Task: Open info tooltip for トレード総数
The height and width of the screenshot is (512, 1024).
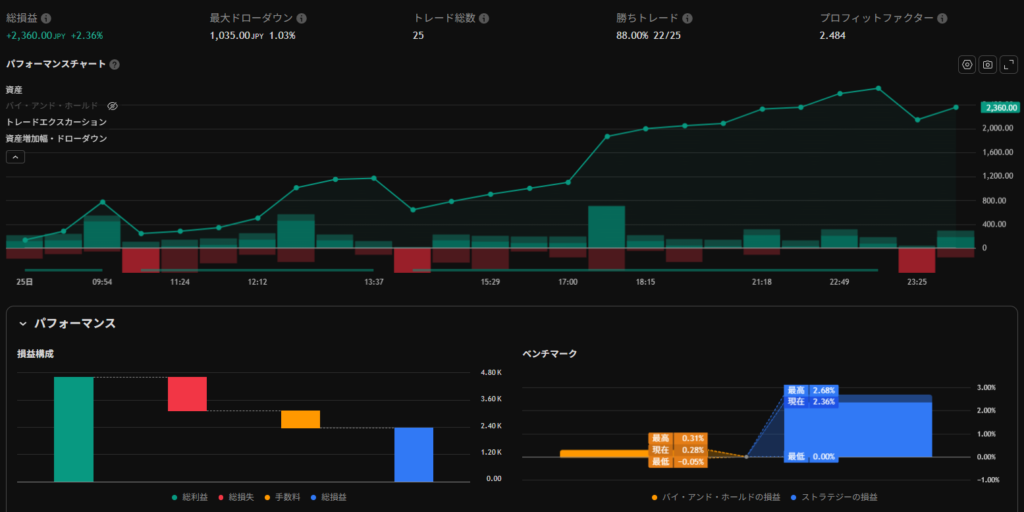Action: 484,19
